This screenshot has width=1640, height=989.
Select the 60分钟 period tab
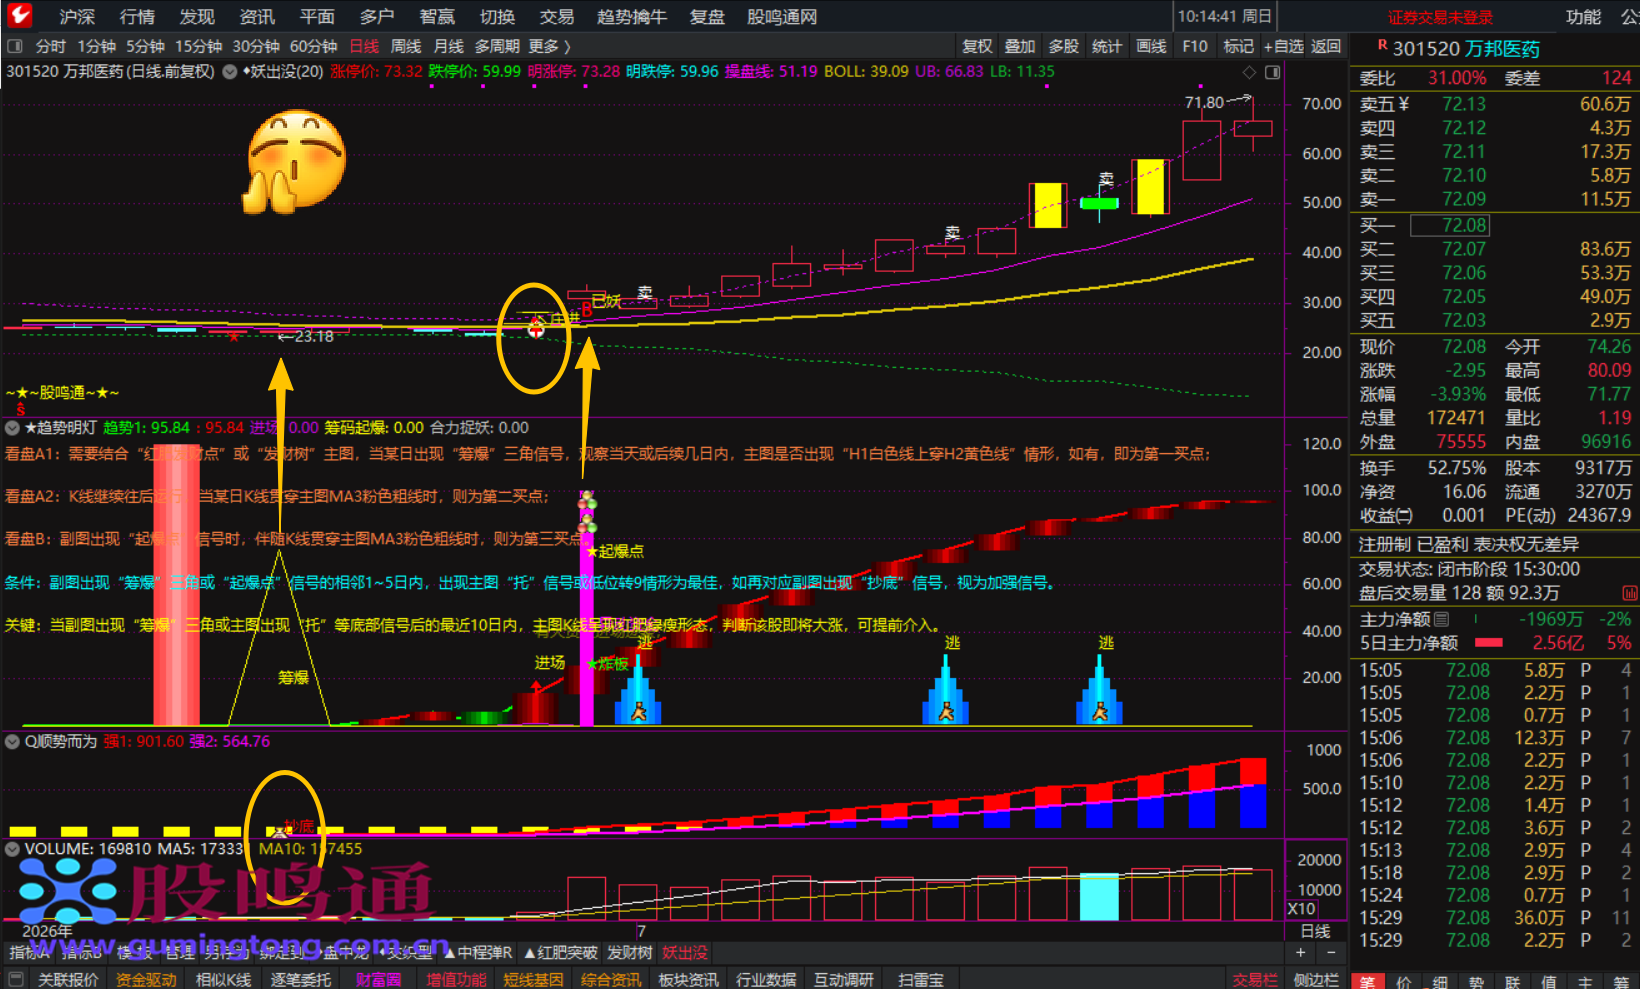point(313,47)
